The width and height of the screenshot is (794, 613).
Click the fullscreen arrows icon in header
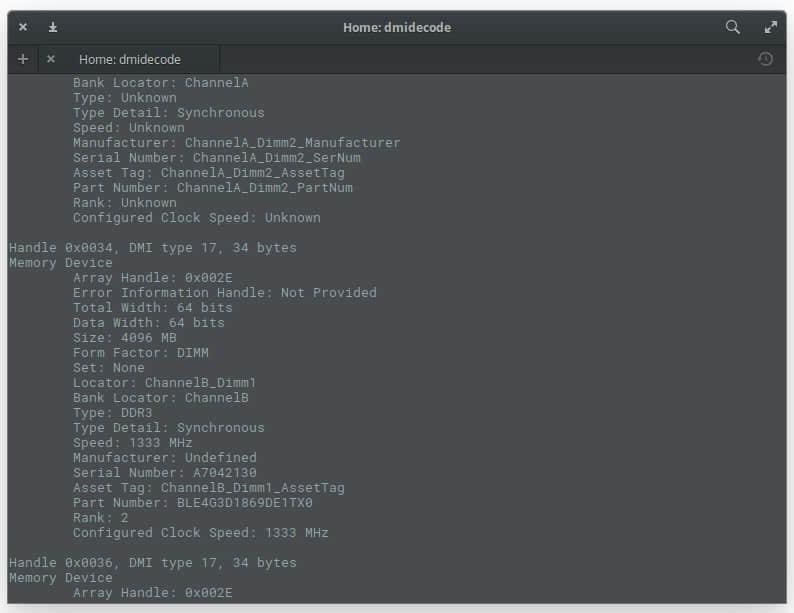point(771,27)
